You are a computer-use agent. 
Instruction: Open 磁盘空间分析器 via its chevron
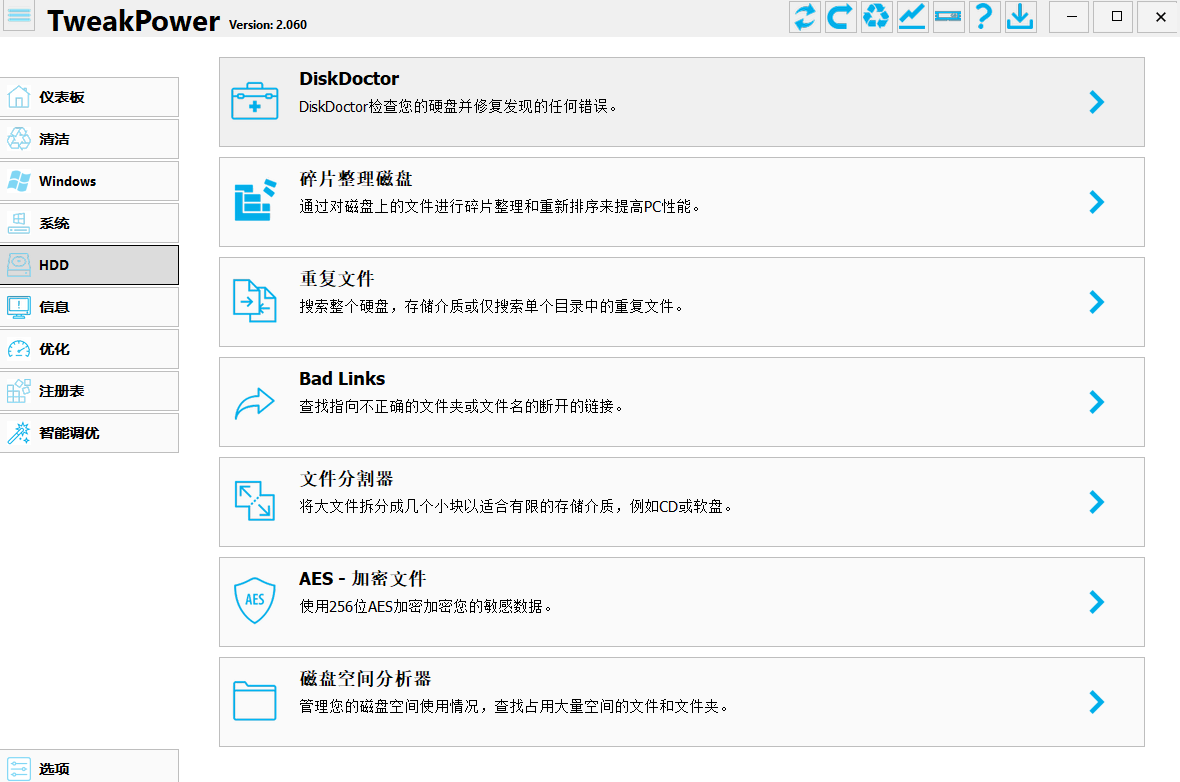[x=1097, y=702]
